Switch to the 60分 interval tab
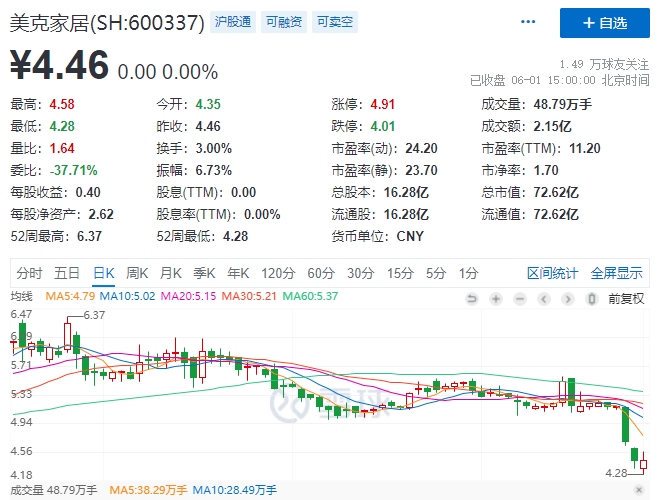658x500 pixels. click(x=321, y=273)
